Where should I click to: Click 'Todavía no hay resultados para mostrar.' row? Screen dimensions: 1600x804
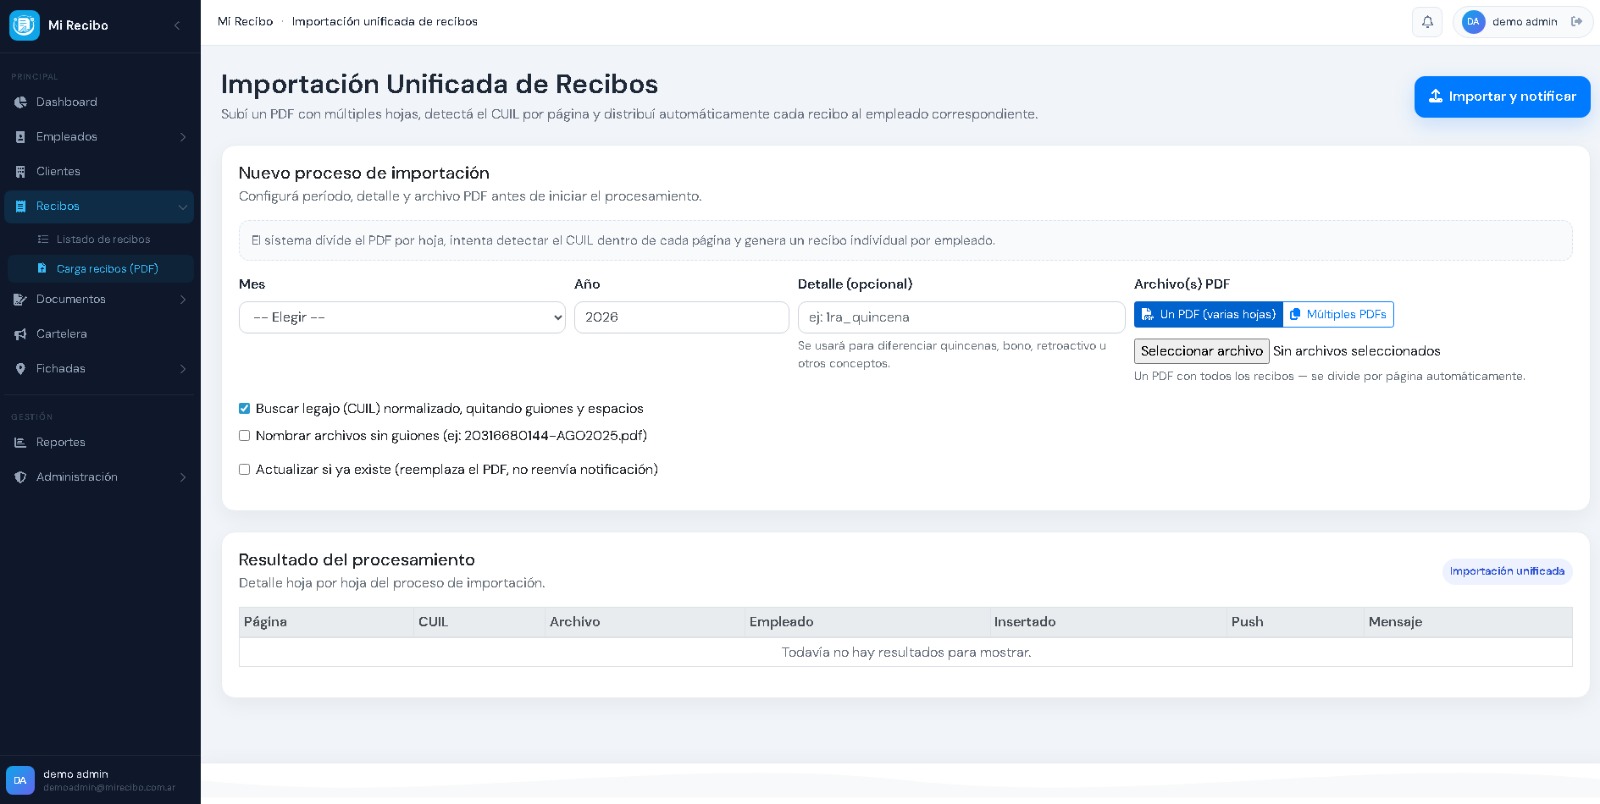tap(906, 652)
